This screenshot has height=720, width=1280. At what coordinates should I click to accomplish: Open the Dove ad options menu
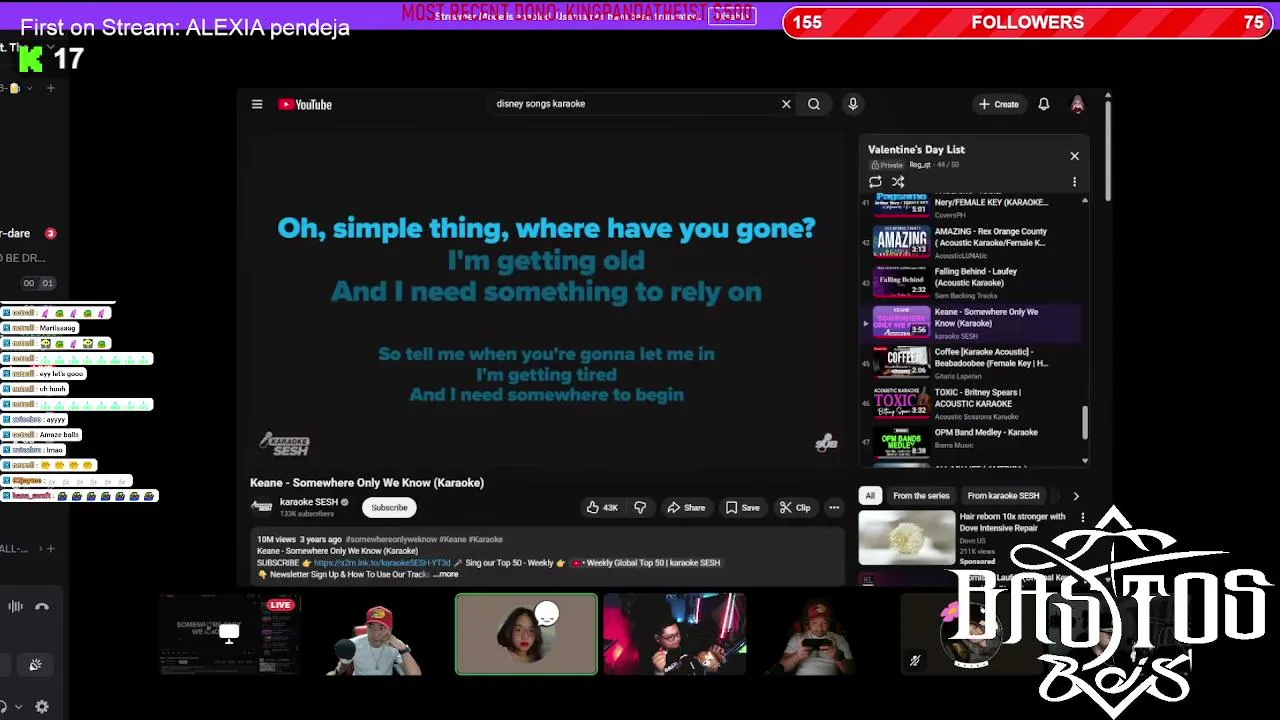pyautogui.click(x=1082, y=517)
